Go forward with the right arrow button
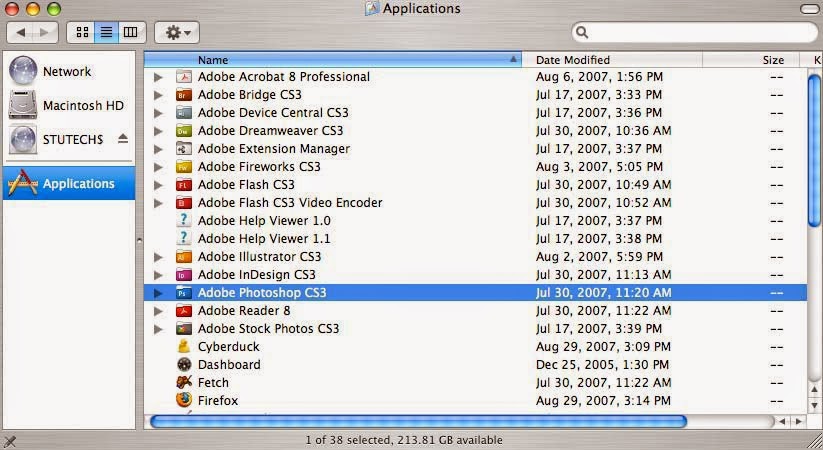Viewport: 823px width, 450px height. [x=45, y=33]
